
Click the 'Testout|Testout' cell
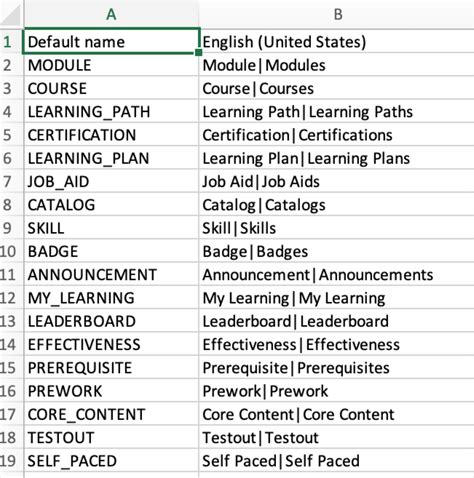(x=337, y=437)
